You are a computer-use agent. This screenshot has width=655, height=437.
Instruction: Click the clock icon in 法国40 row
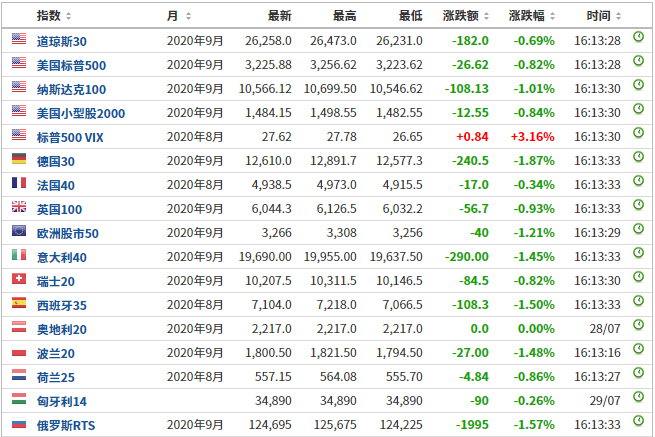638,180
